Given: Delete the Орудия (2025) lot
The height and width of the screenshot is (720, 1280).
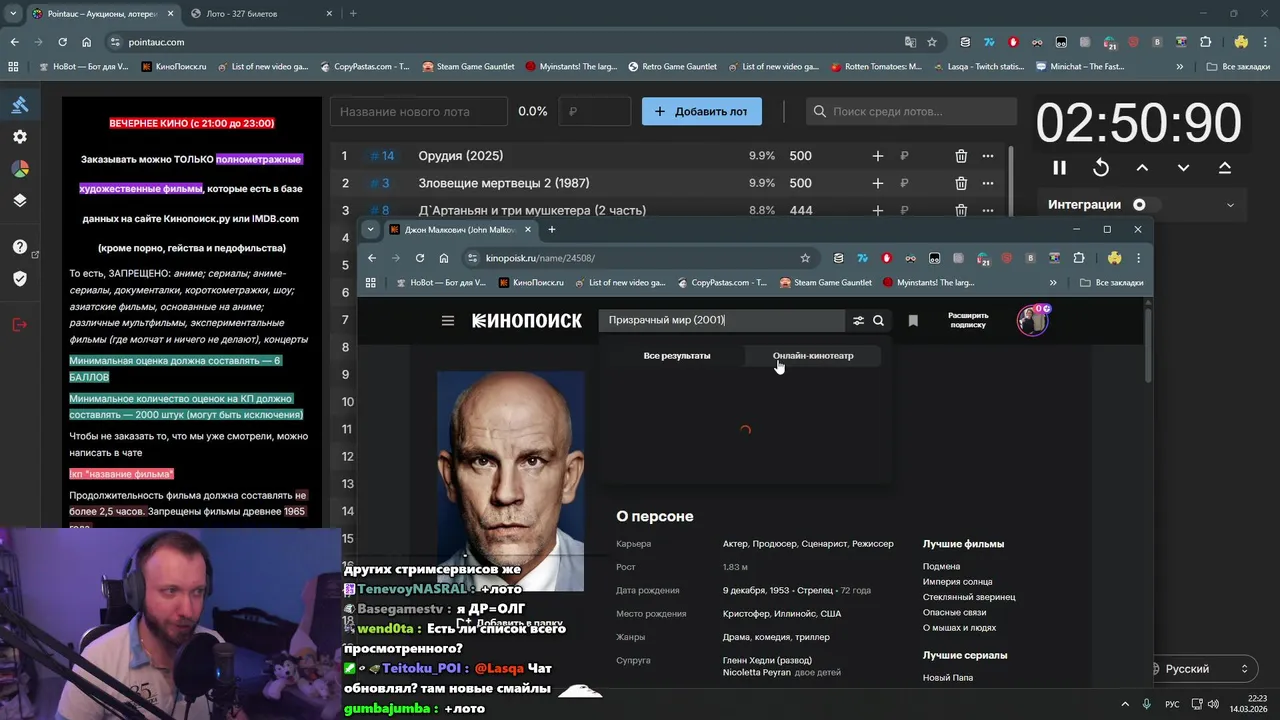Looking at the screenshot, I should pos(961,156).
